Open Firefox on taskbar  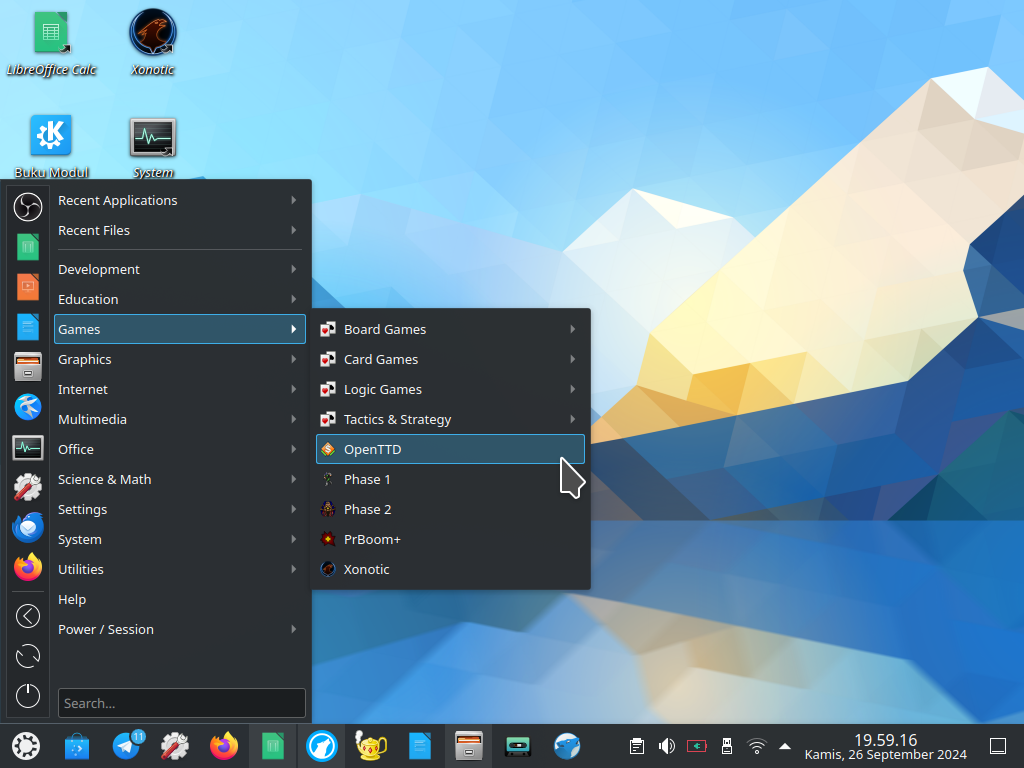point(224,746)
